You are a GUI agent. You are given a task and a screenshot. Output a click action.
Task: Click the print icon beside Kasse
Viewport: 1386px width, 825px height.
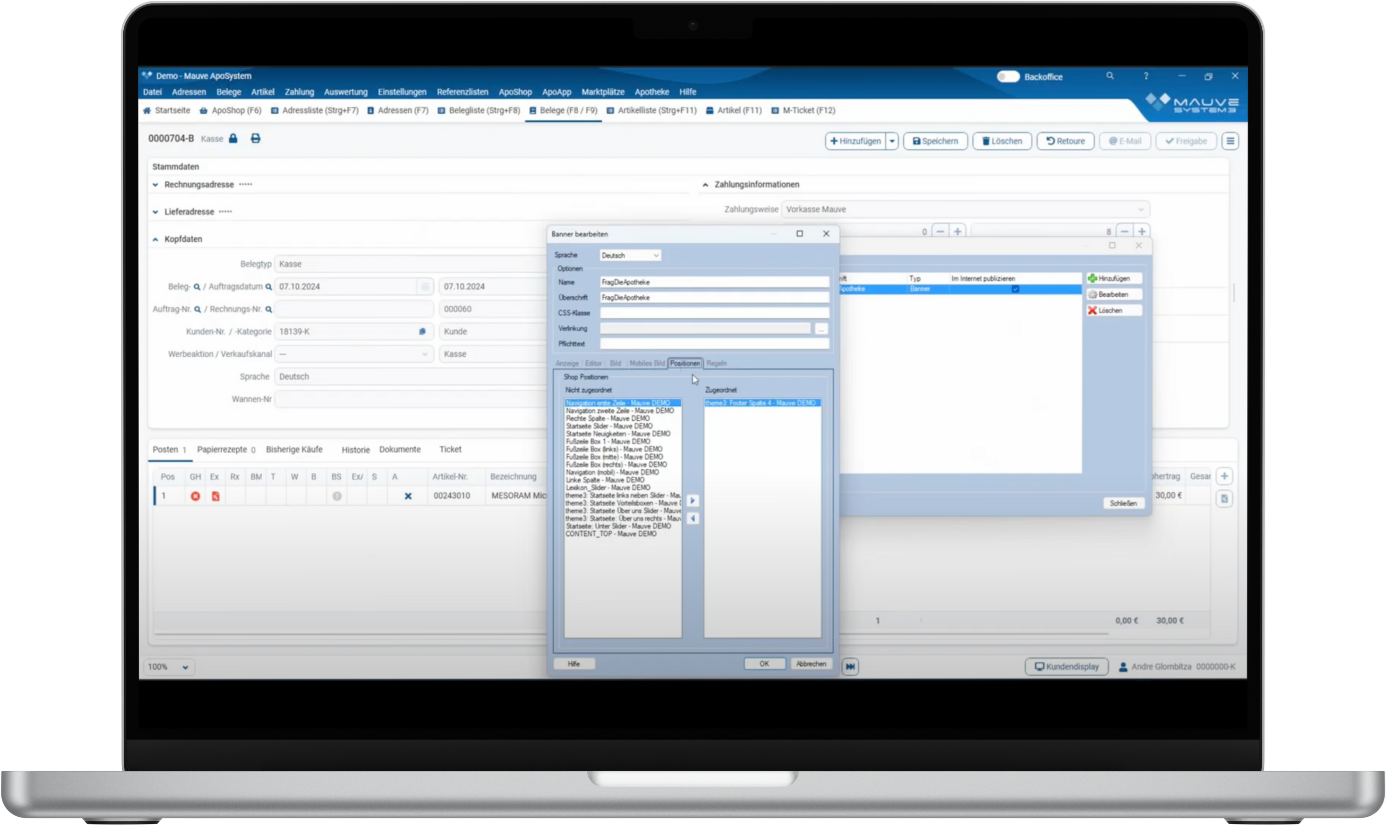pyautogui.click(x=255, y=139)
